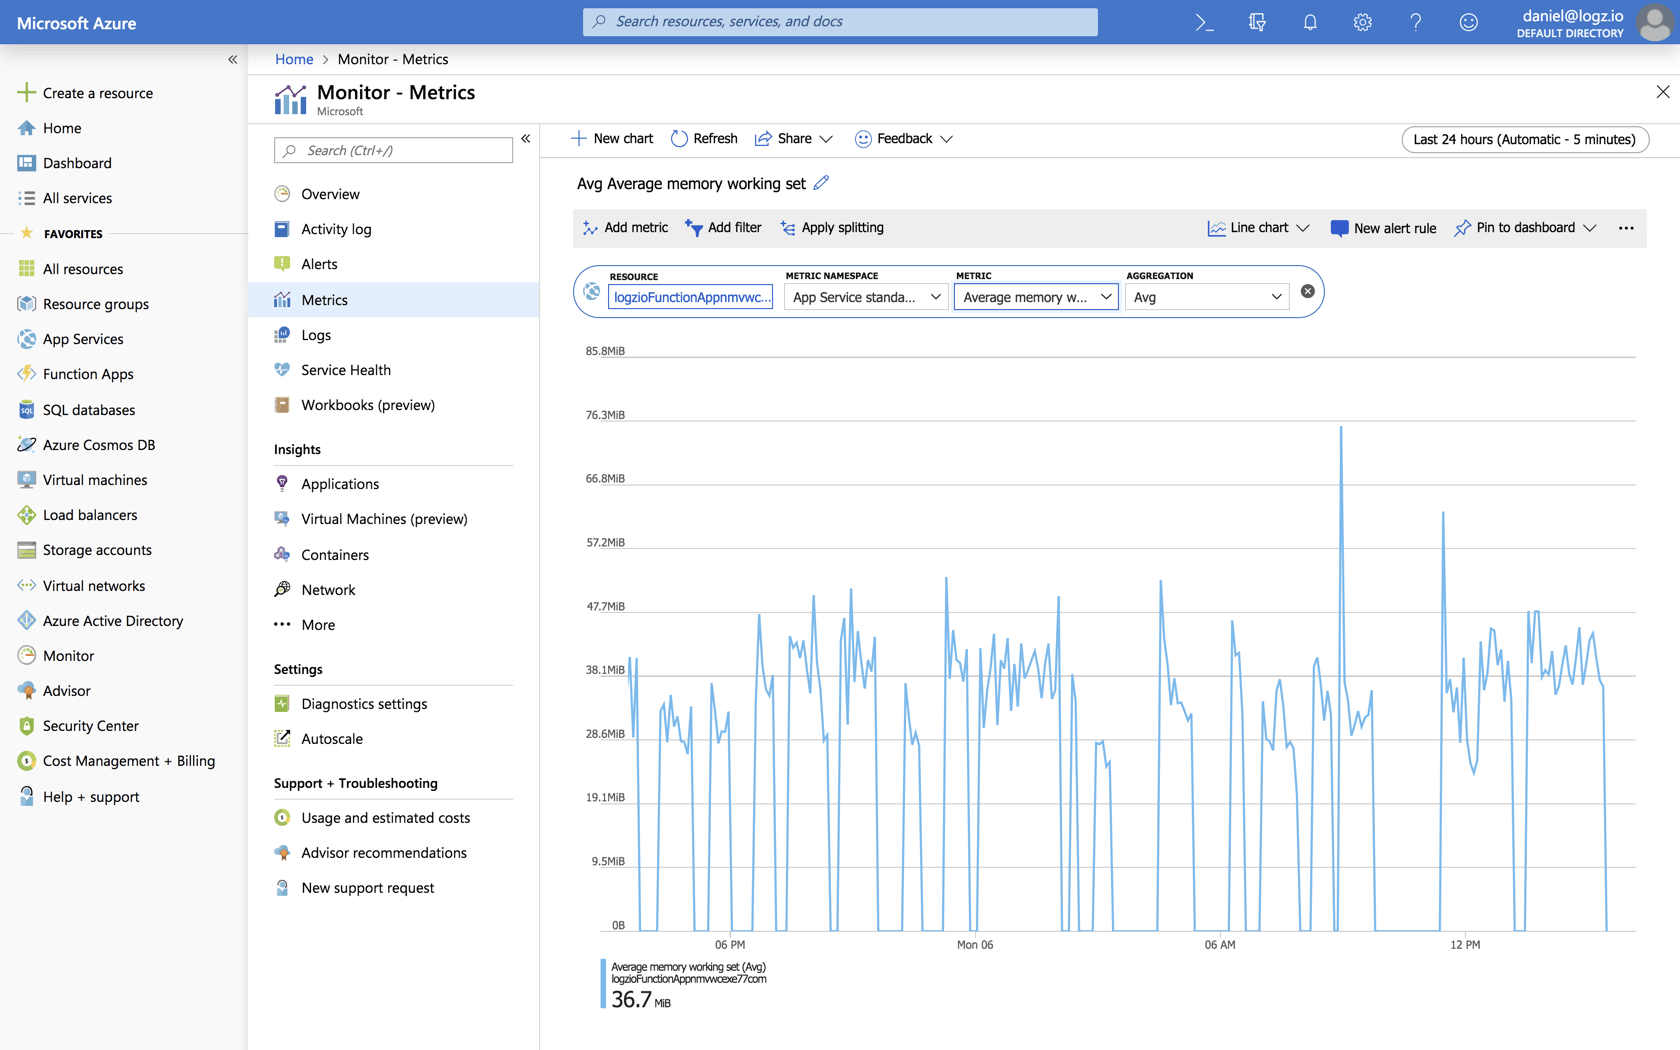
Task: Close the Monitor - Metrics blade
Action: 1663,92
